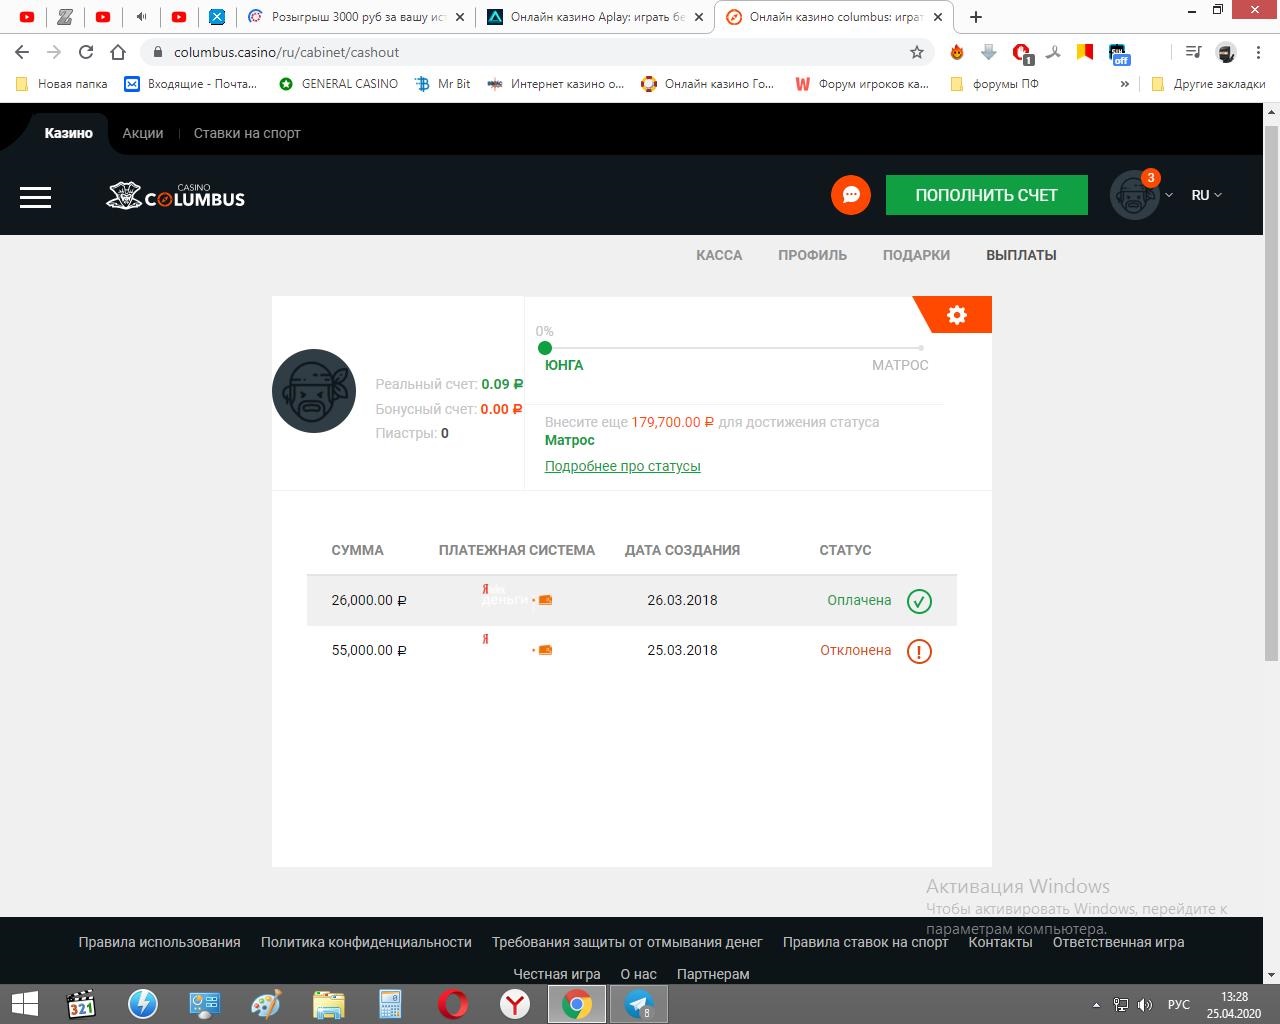Expand the user account dropdown arrow

[1168, 195]
